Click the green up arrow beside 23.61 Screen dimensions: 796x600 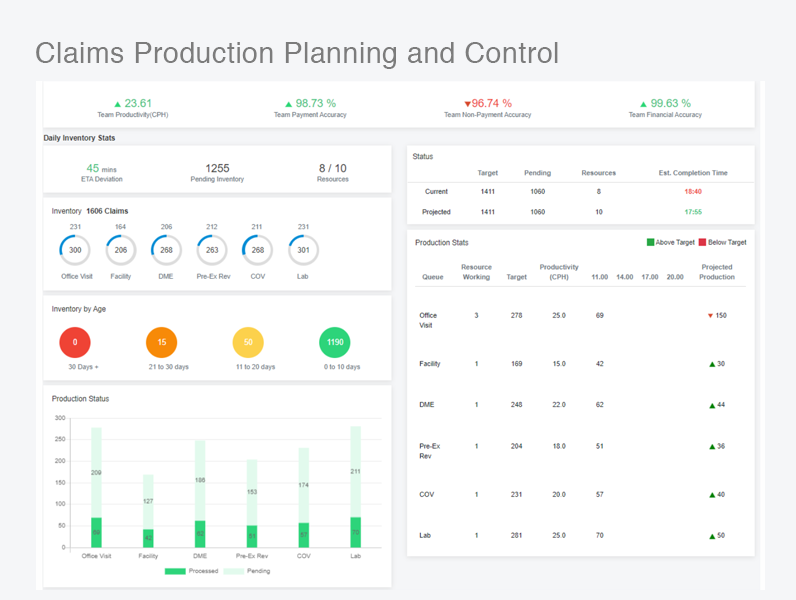point(118,104)
